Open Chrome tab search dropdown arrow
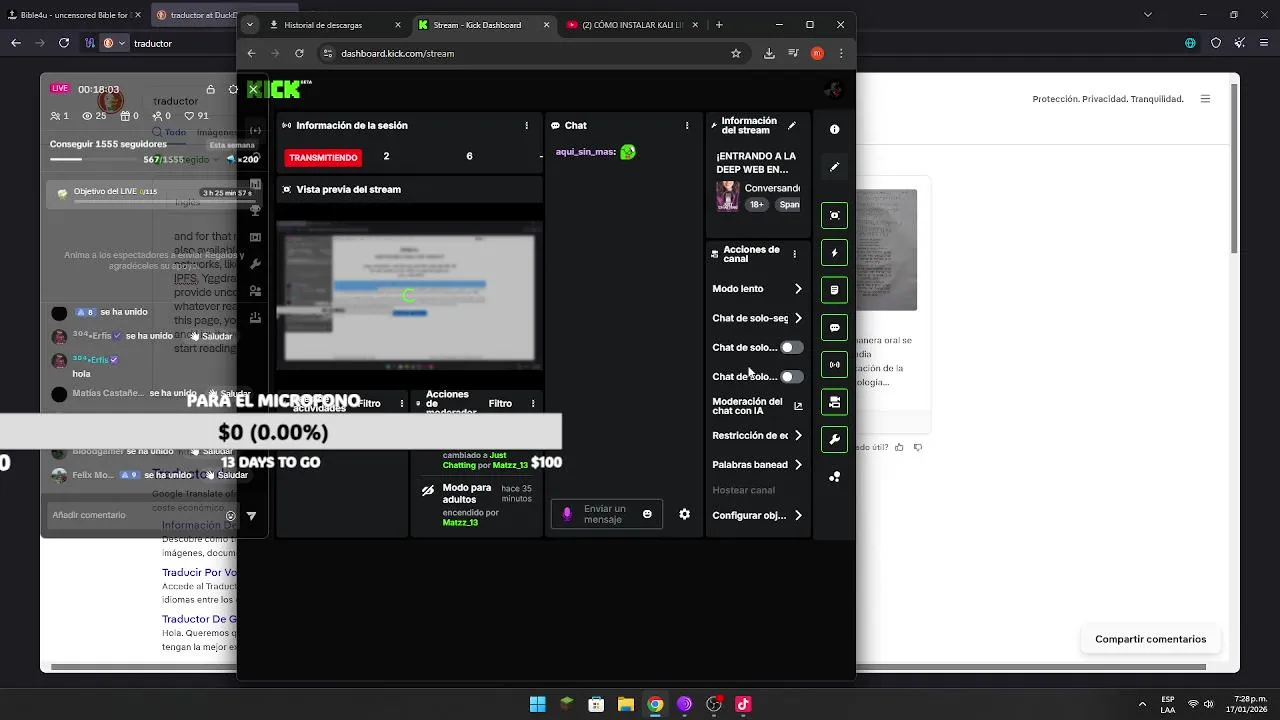Screen dimensions: 1280x720 point(250,25)
